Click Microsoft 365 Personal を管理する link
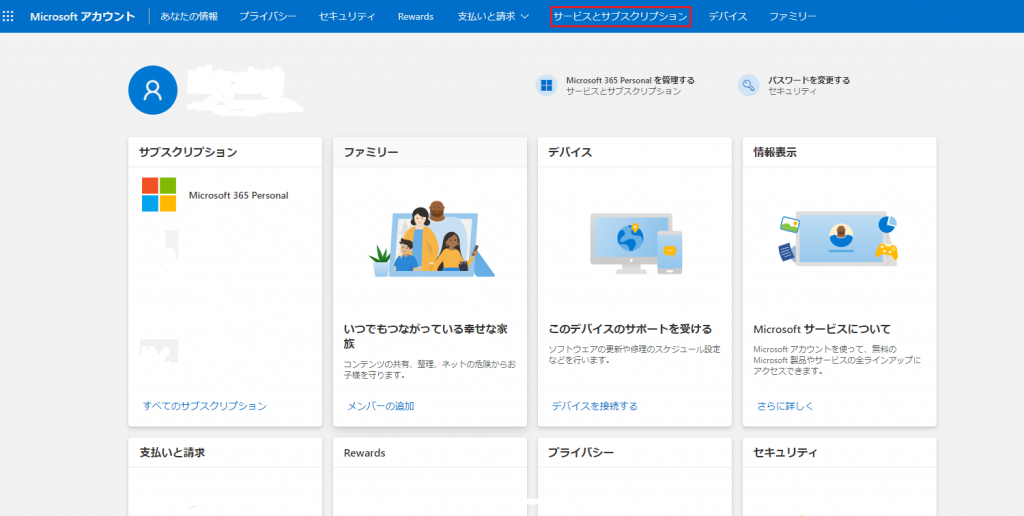1024x516 pixels. pyautogui.click(x=630, y=80)
